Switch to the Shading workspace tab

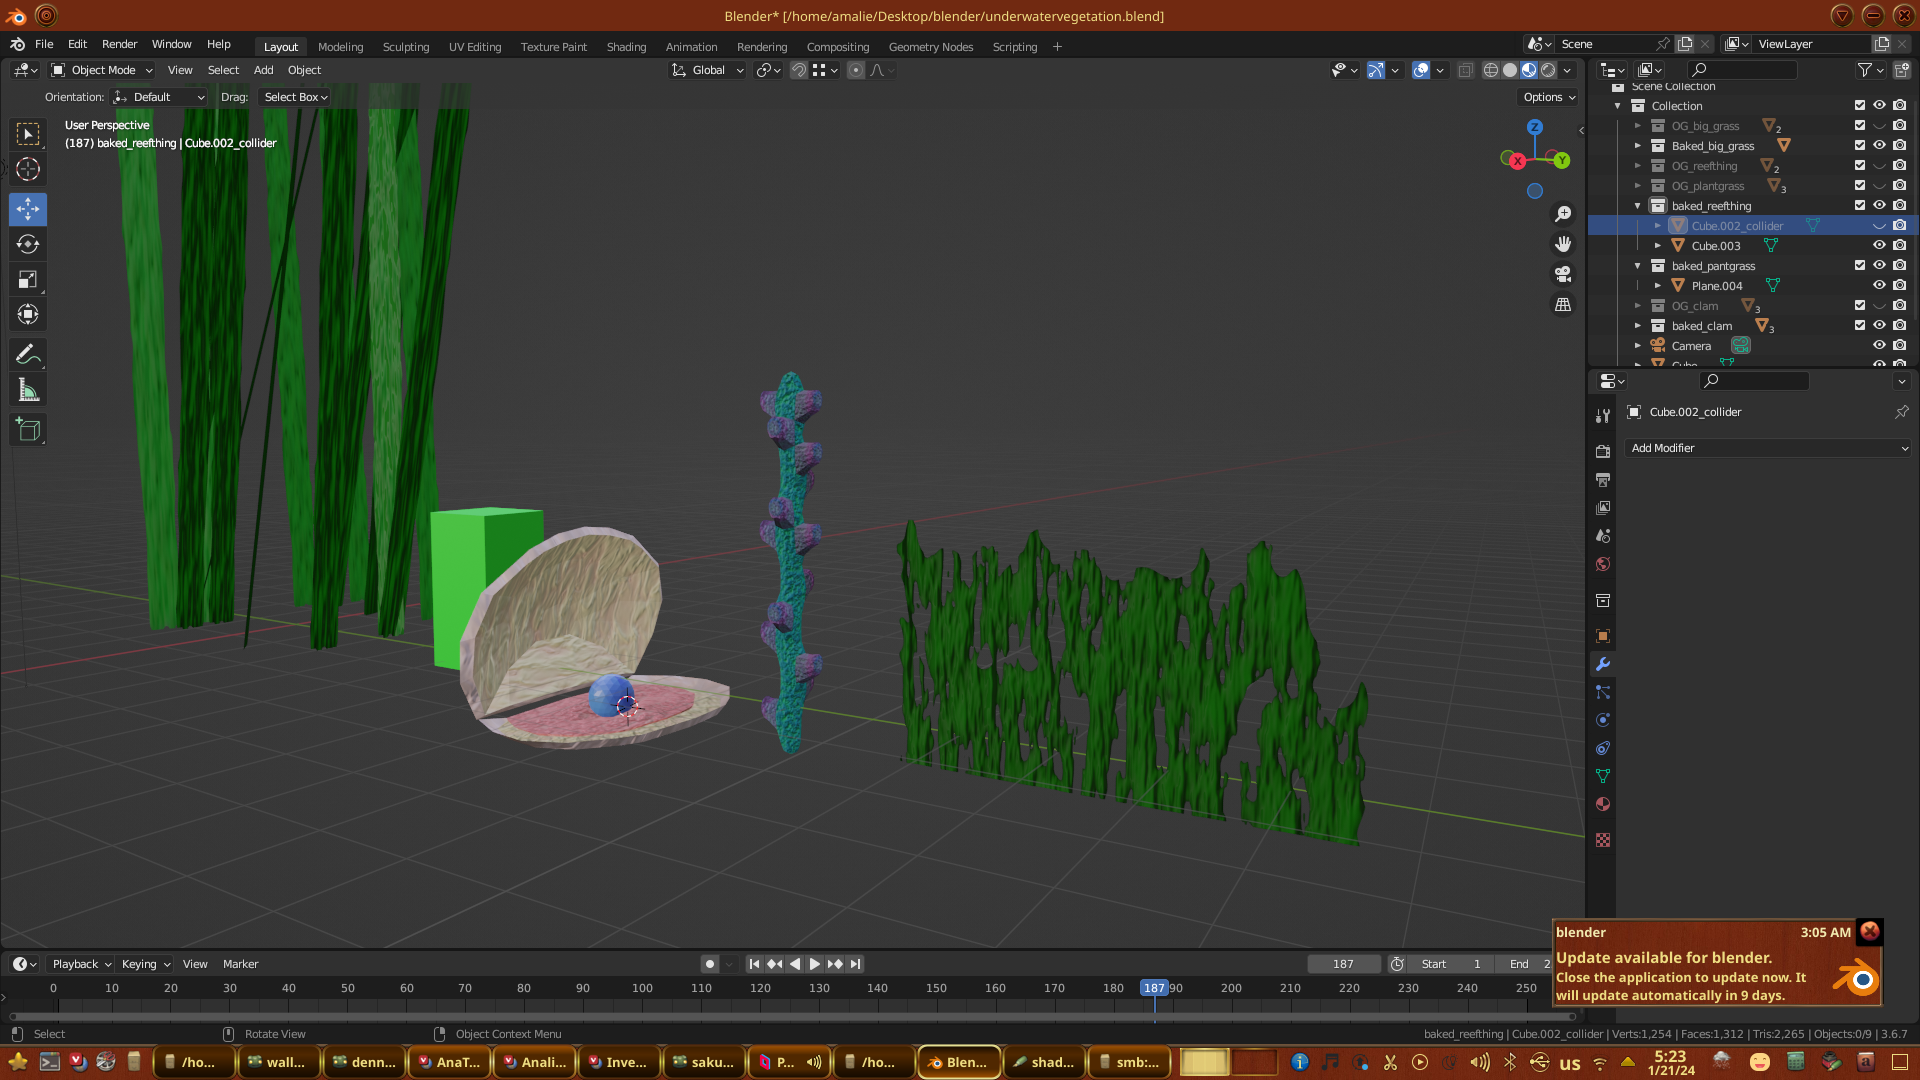click(626, 47)
